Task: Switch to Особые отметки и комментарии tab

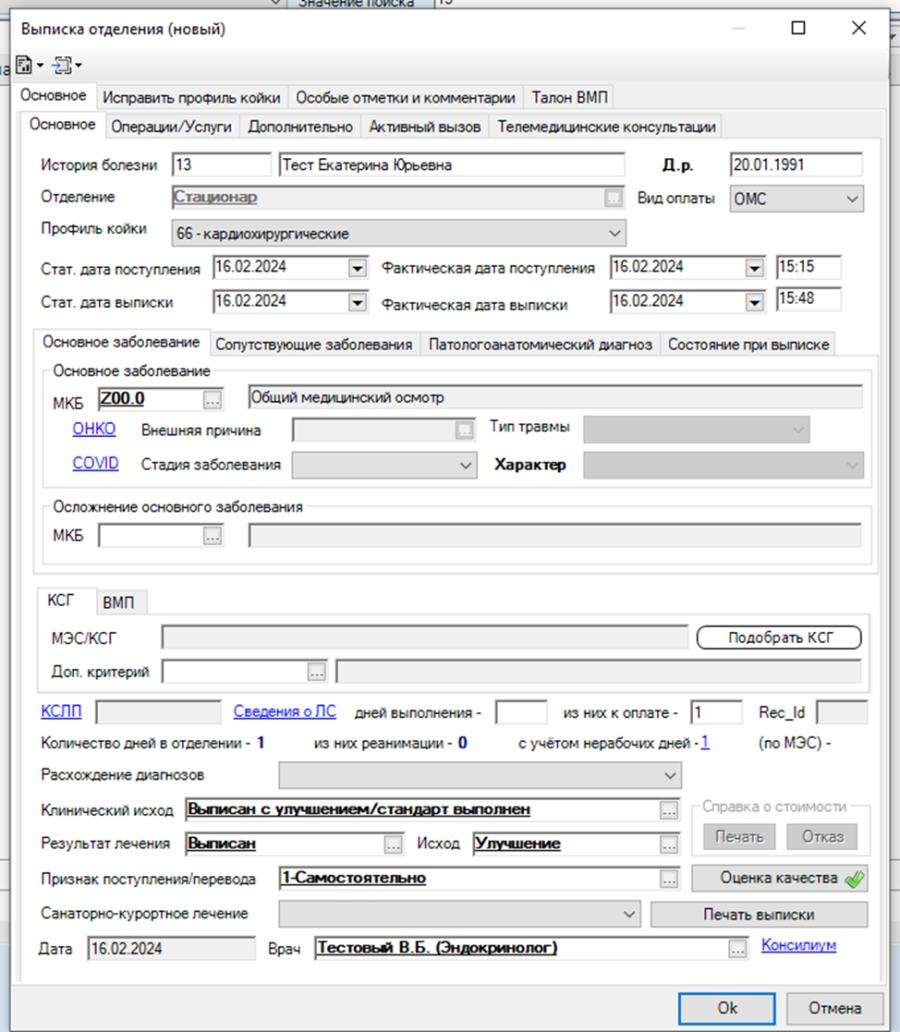Action: coord(406,97)
